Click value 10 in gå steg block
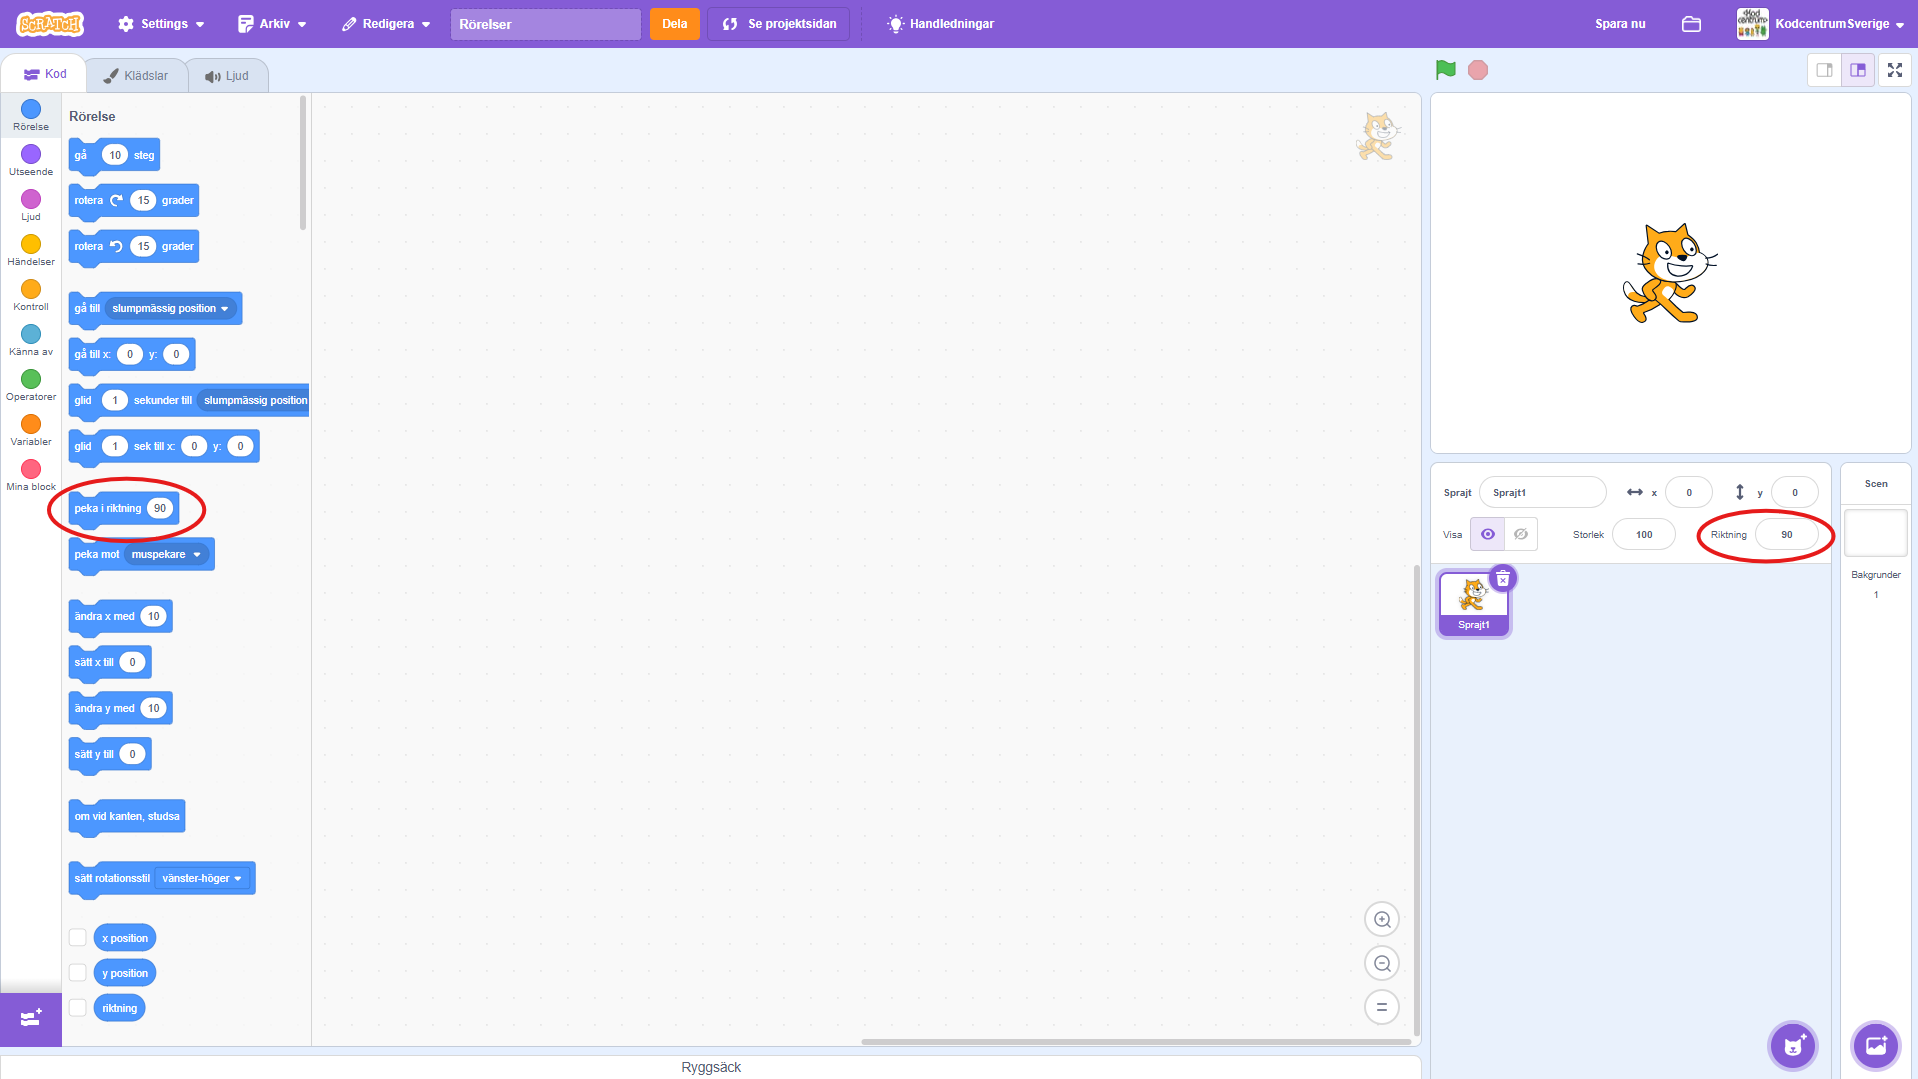1918x1079 pixels. 115,155
